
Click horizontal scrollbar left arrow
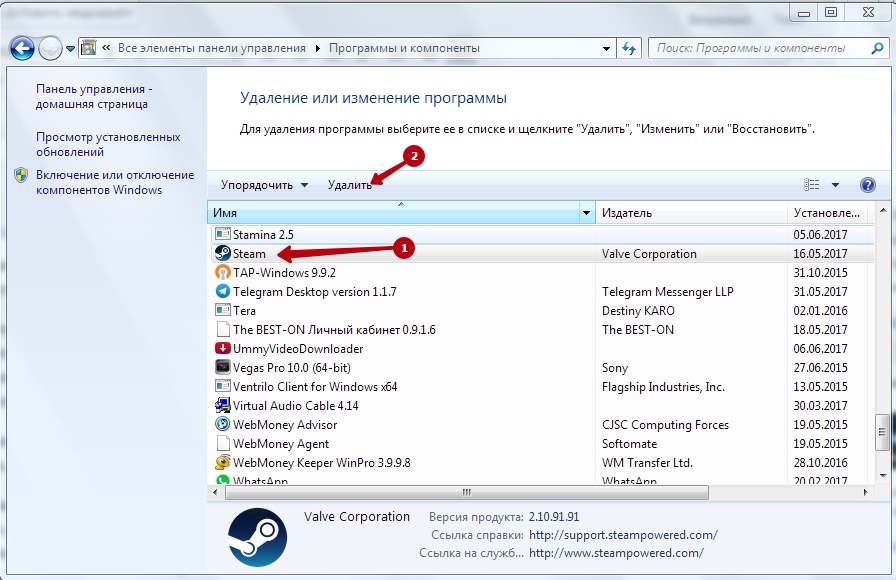(215, 493)
